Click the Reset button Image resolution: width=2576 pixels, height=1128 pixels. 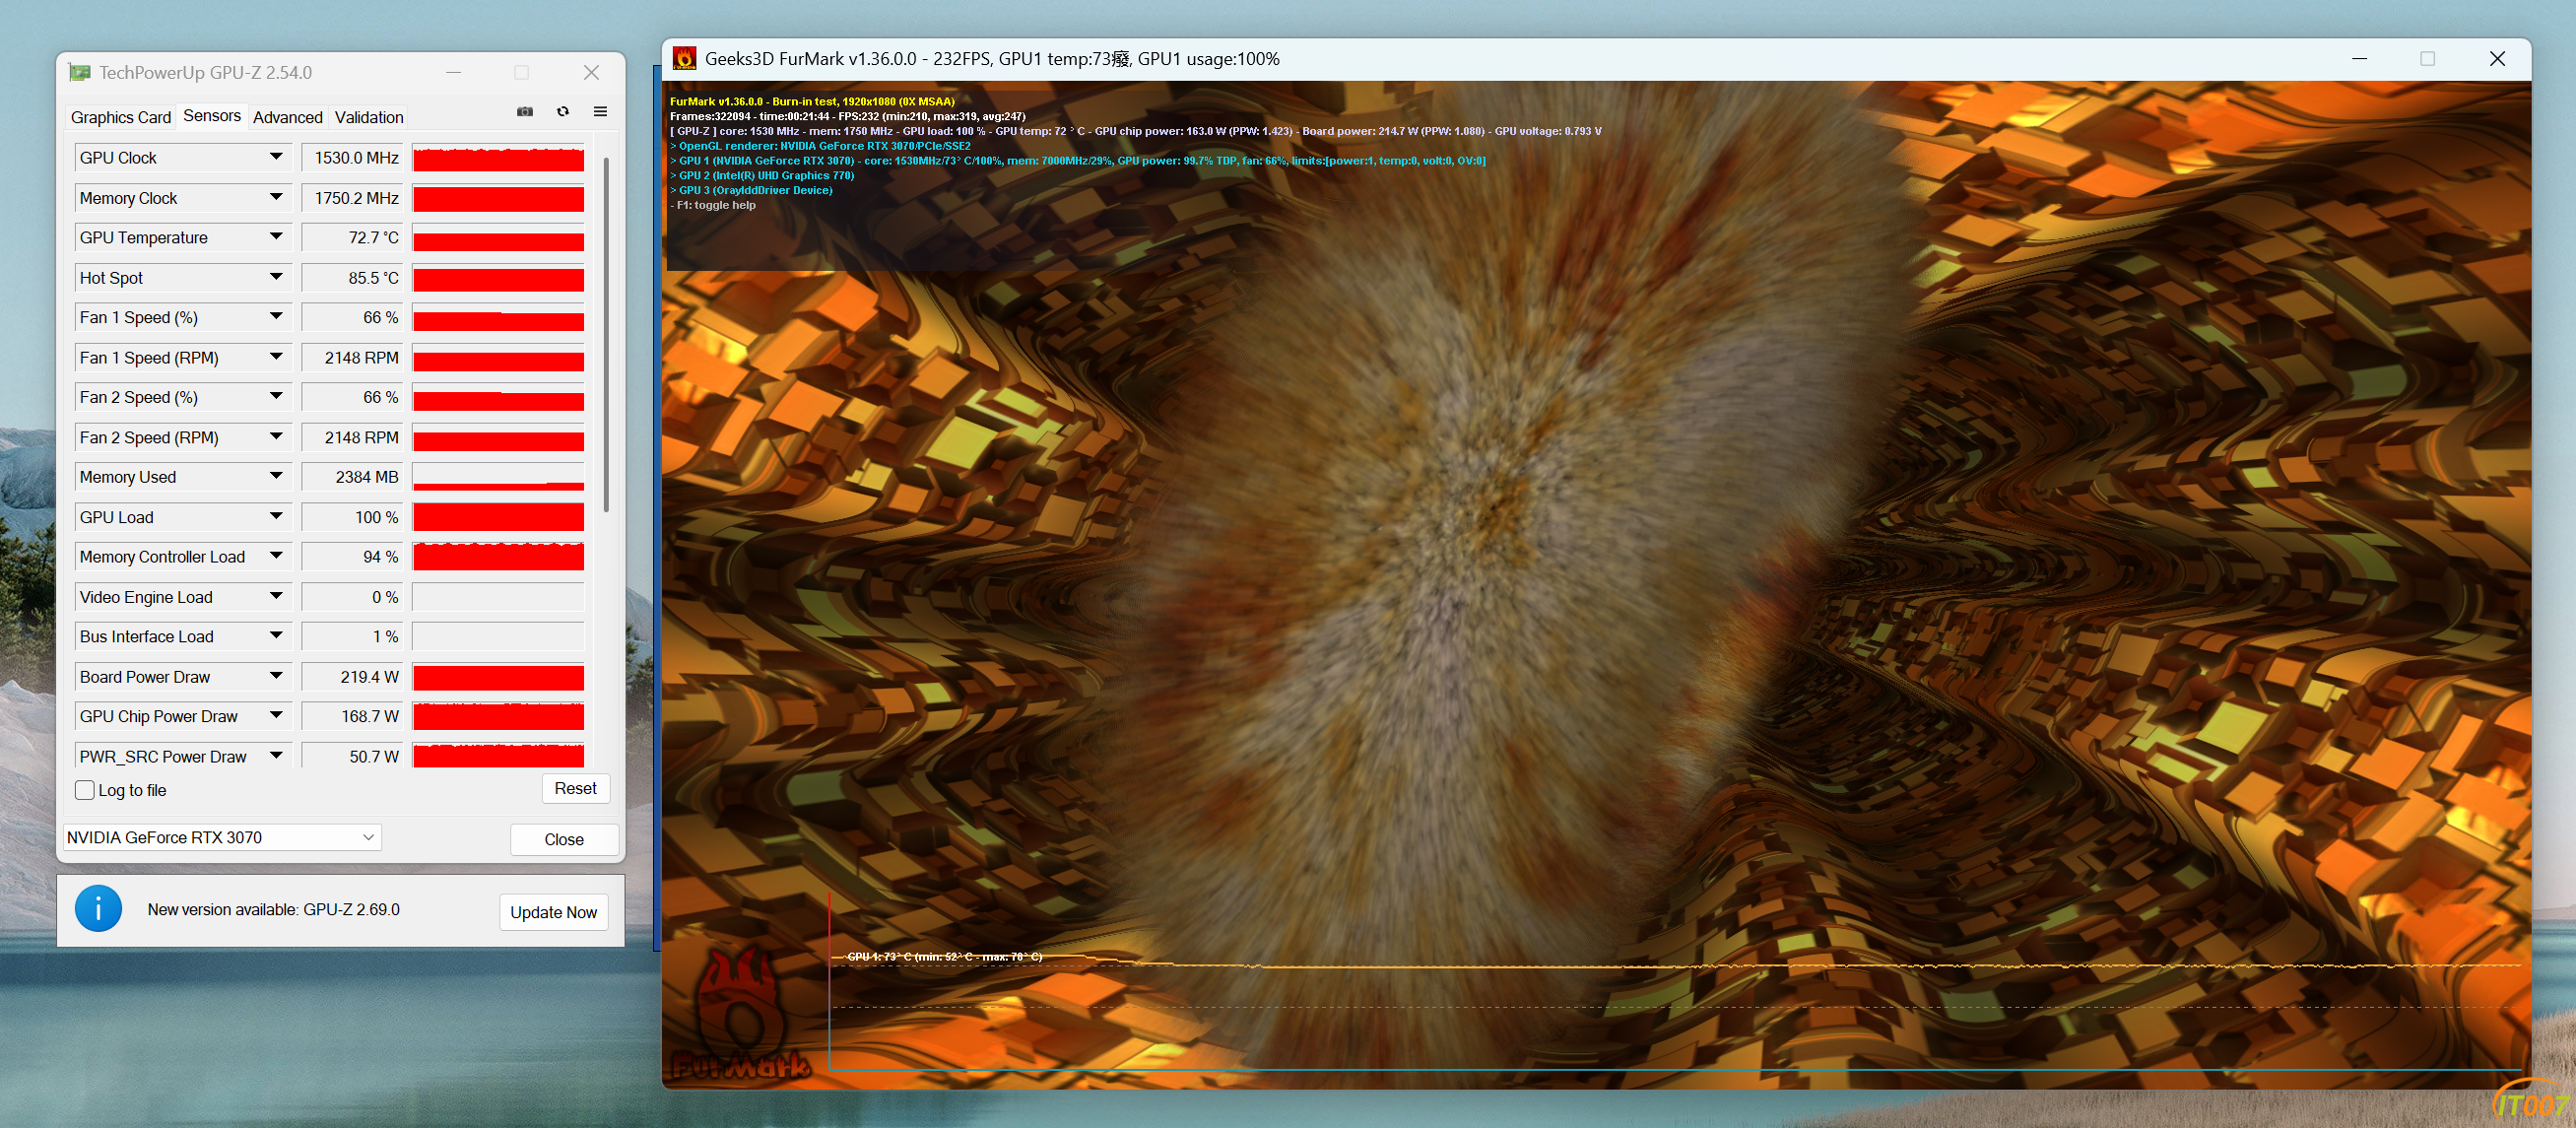click(x=576, y=788)
